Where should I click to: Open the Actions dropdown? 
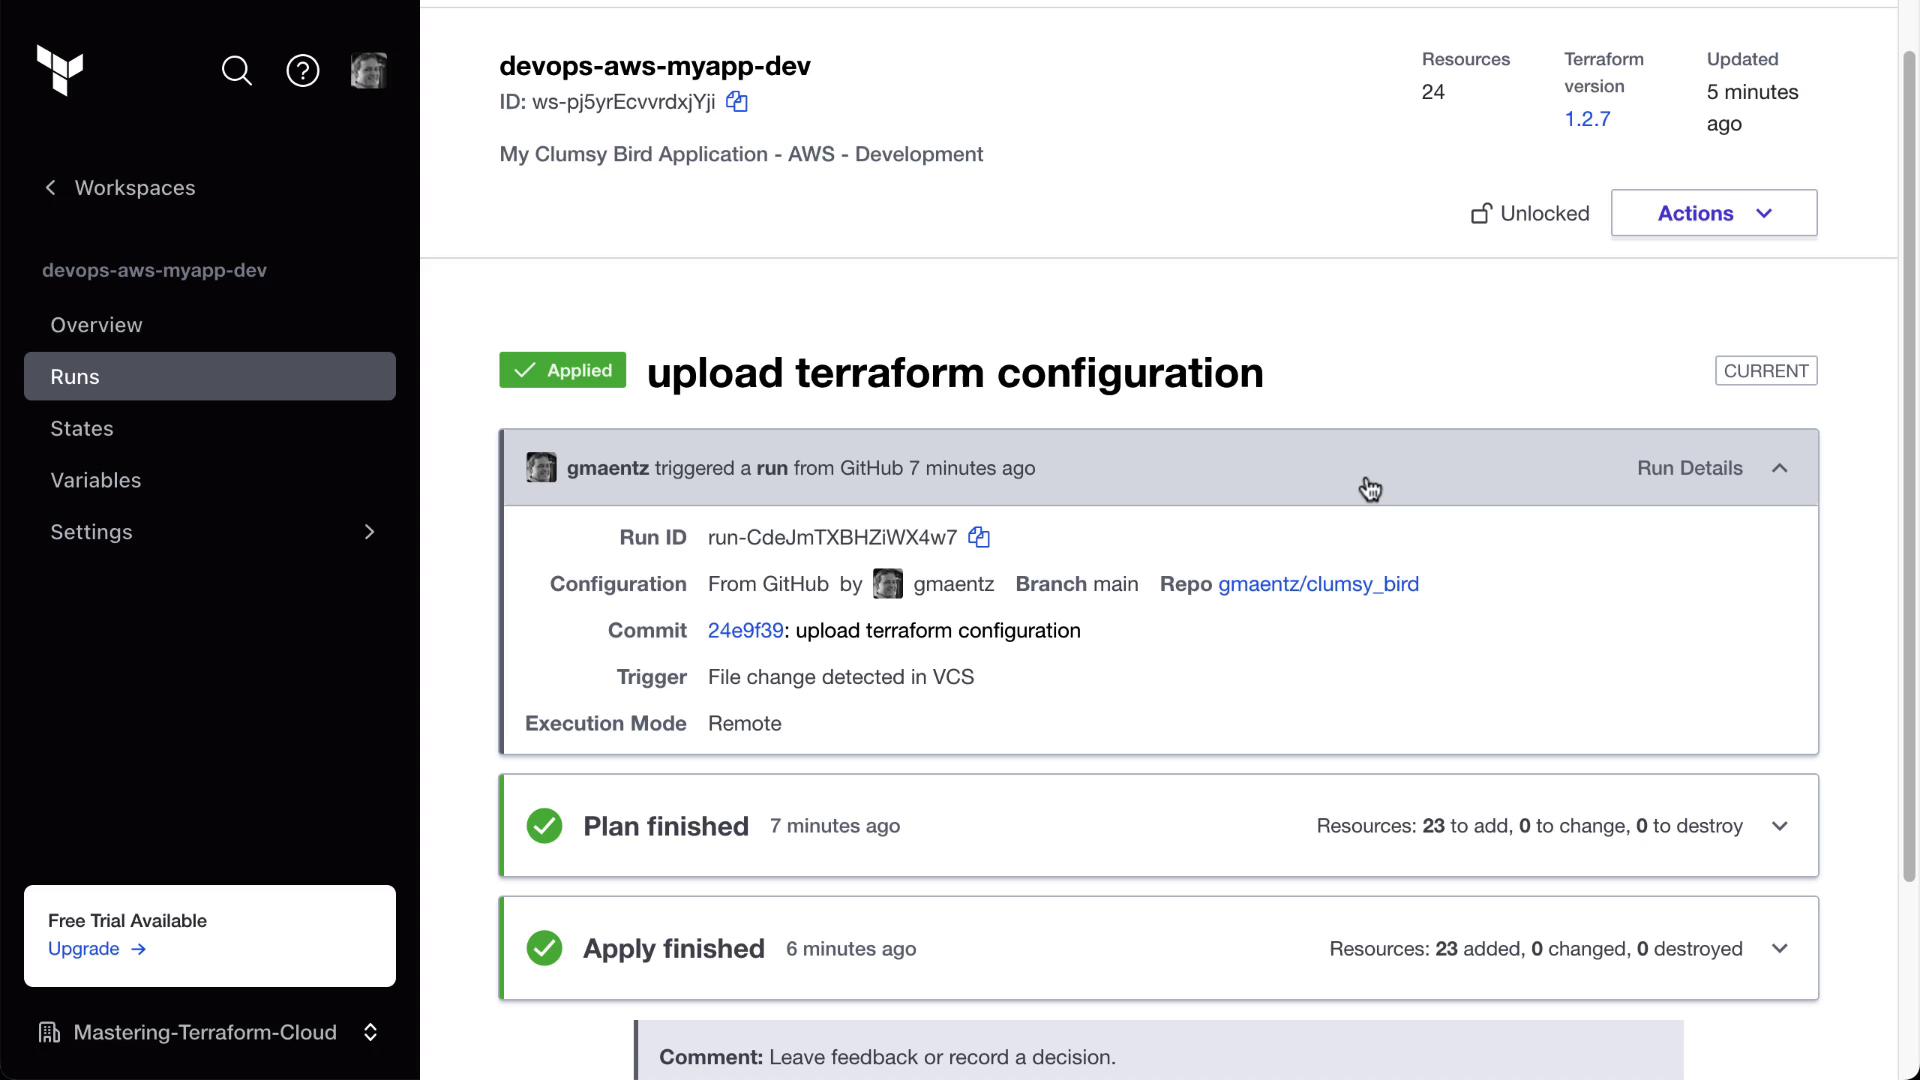click(1713, 213)
